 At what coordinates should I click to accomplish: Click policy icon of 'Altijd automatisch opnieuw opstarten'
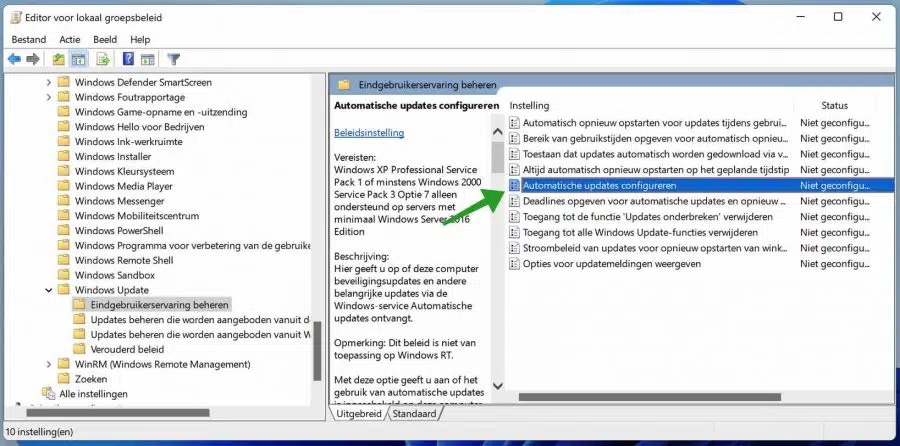click(x=514, y=170)
